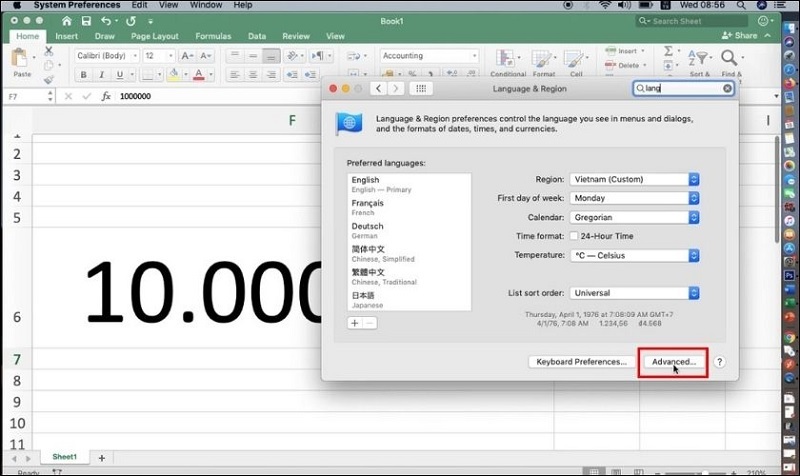This screenshot has width=800, height=476.
Task: Click the Find & Select magnifier icon
Action: pos(729,59)
